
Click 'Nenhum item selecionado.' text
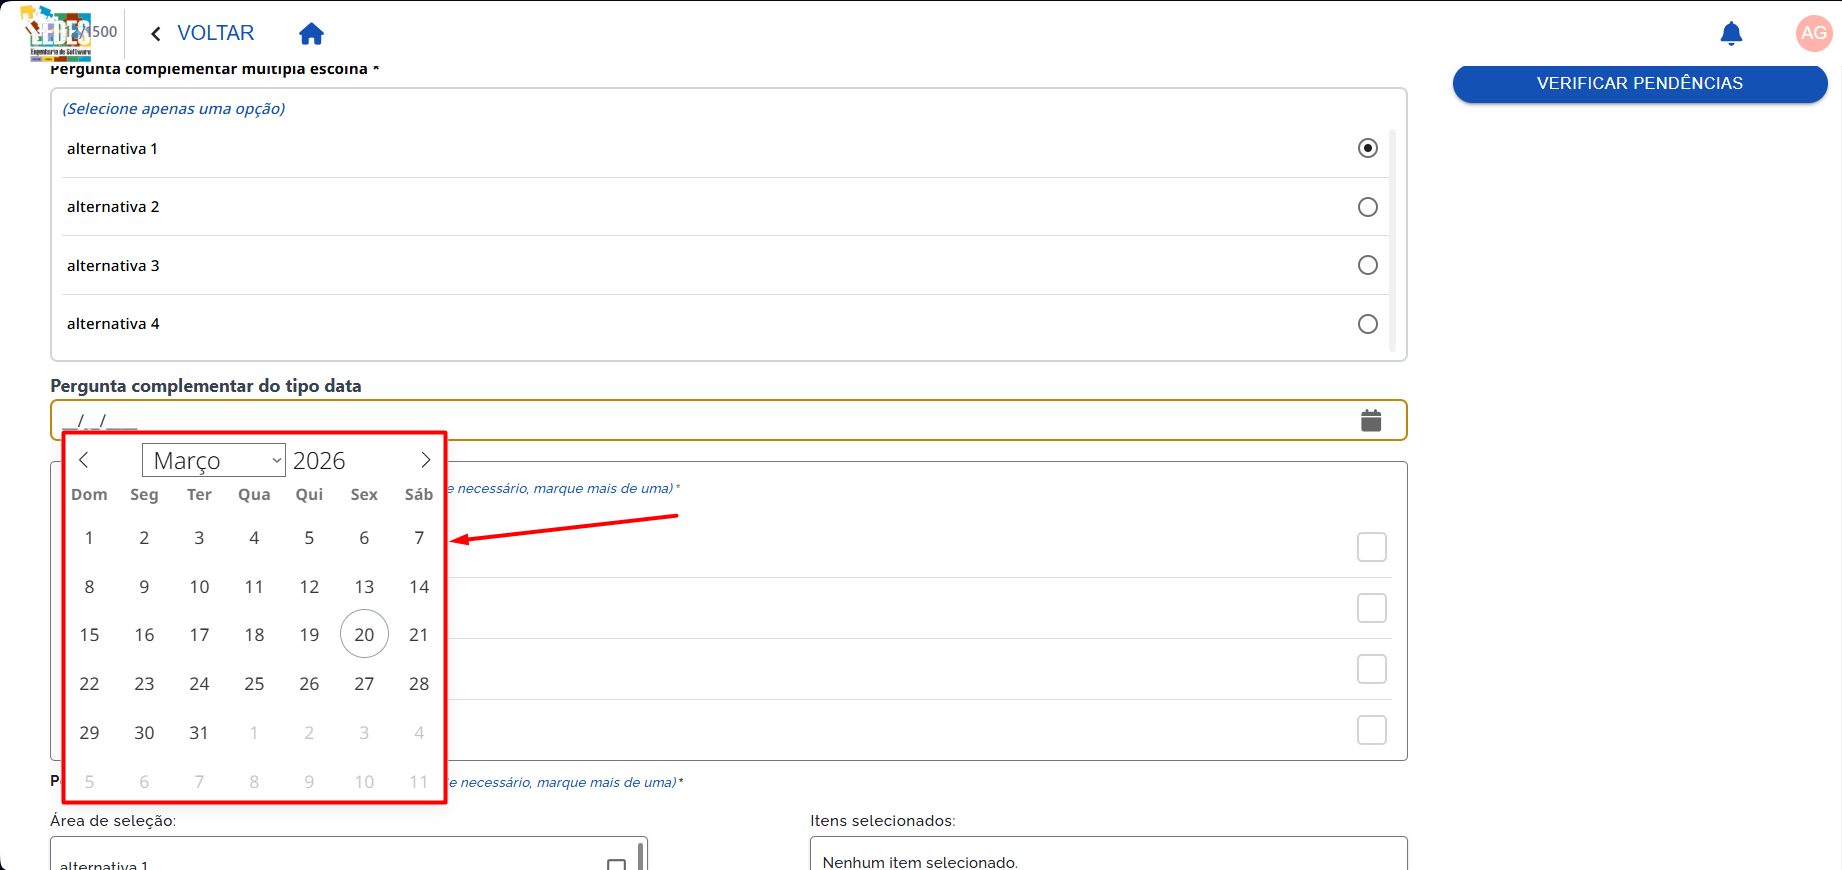[920, 862]
